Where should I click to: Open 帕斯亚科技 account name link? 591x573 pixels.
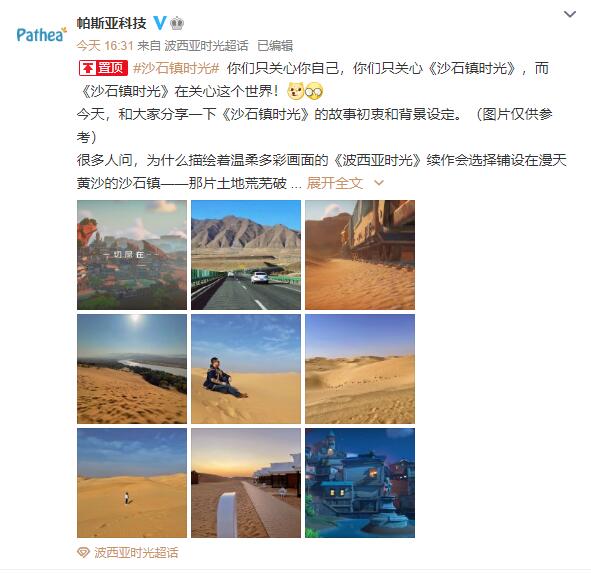112,23
